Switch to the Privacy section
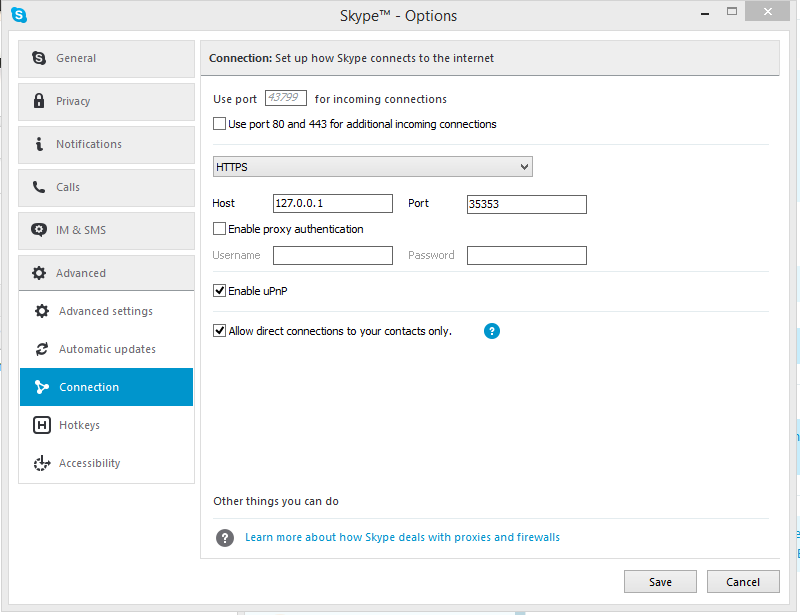 pyautogui.click(x=107, y=102)
